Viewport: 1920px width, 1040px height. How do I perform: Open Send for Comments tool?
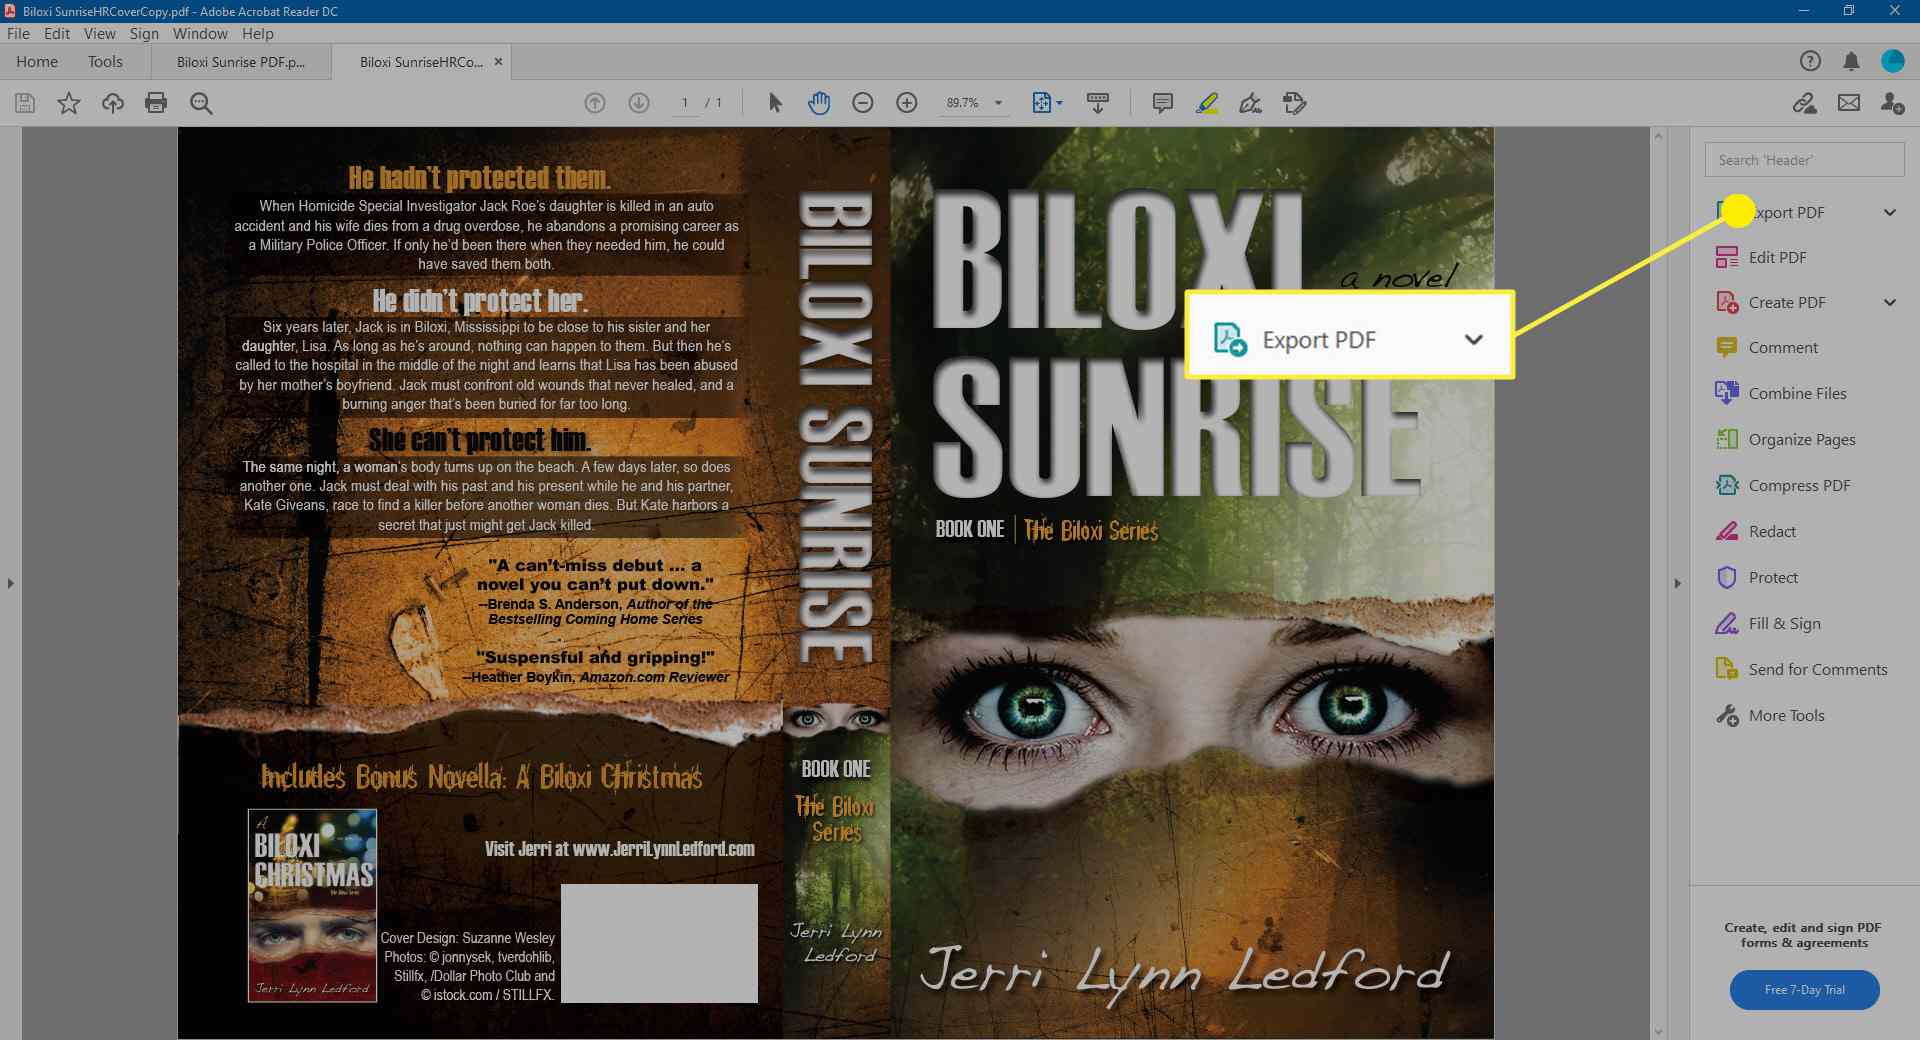click(1801, 669)
